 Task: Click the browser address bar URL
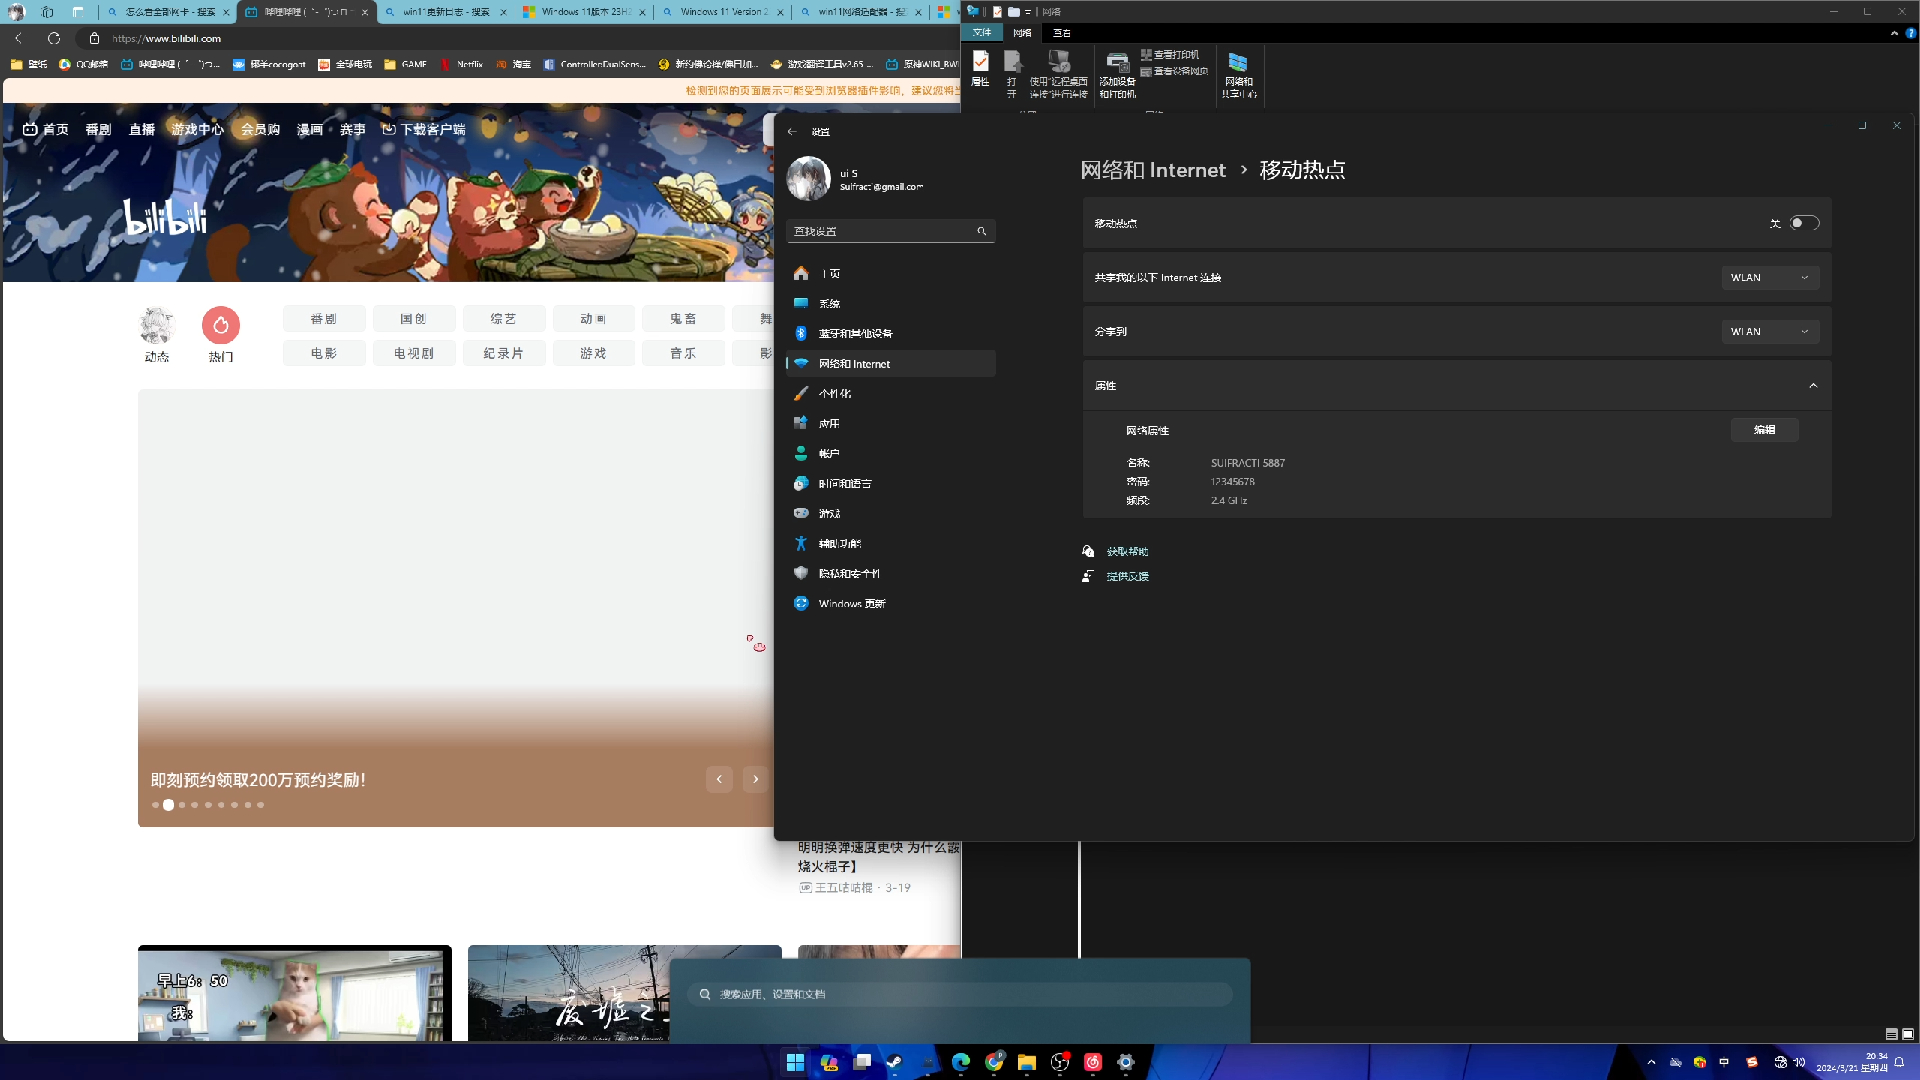166,38
